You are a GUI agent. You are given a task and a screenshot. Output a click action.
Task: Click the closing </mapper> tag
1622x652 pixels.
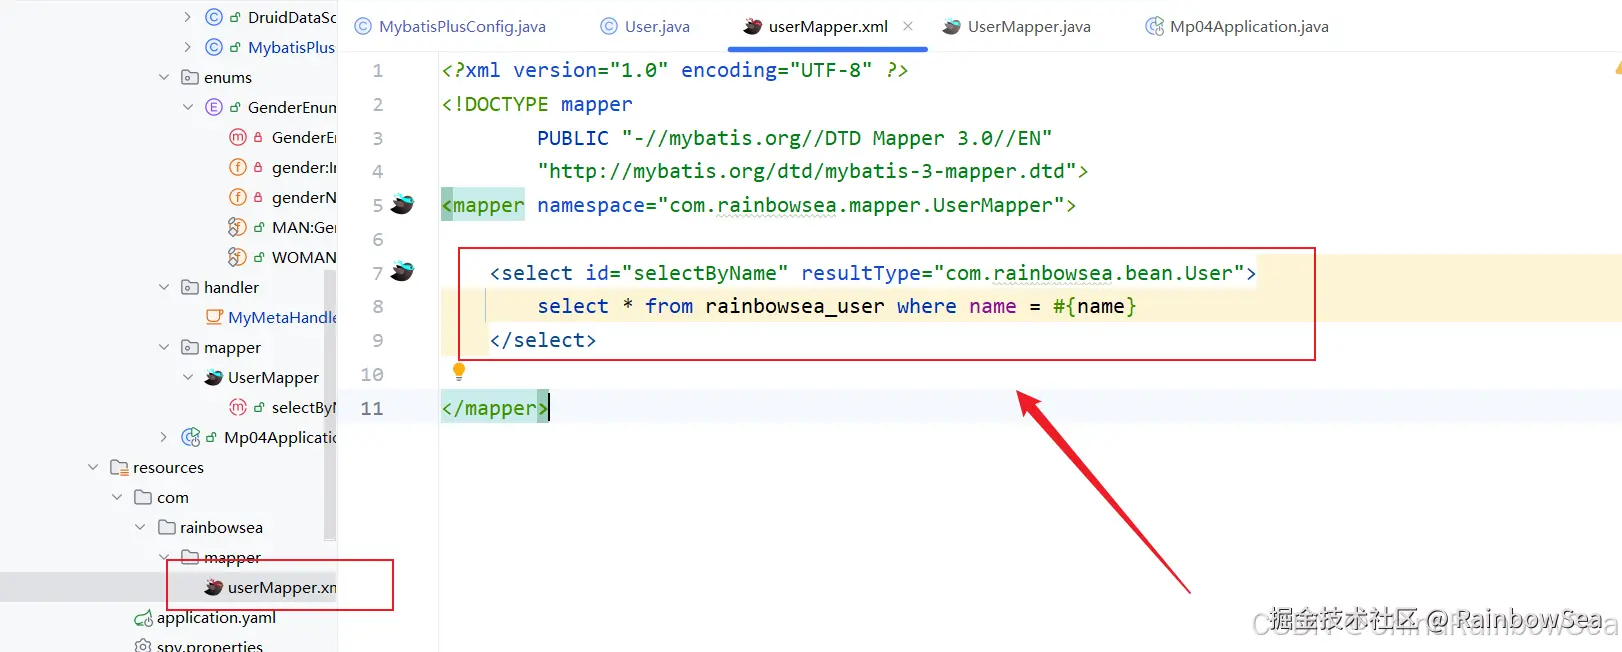tap(495, 408)
